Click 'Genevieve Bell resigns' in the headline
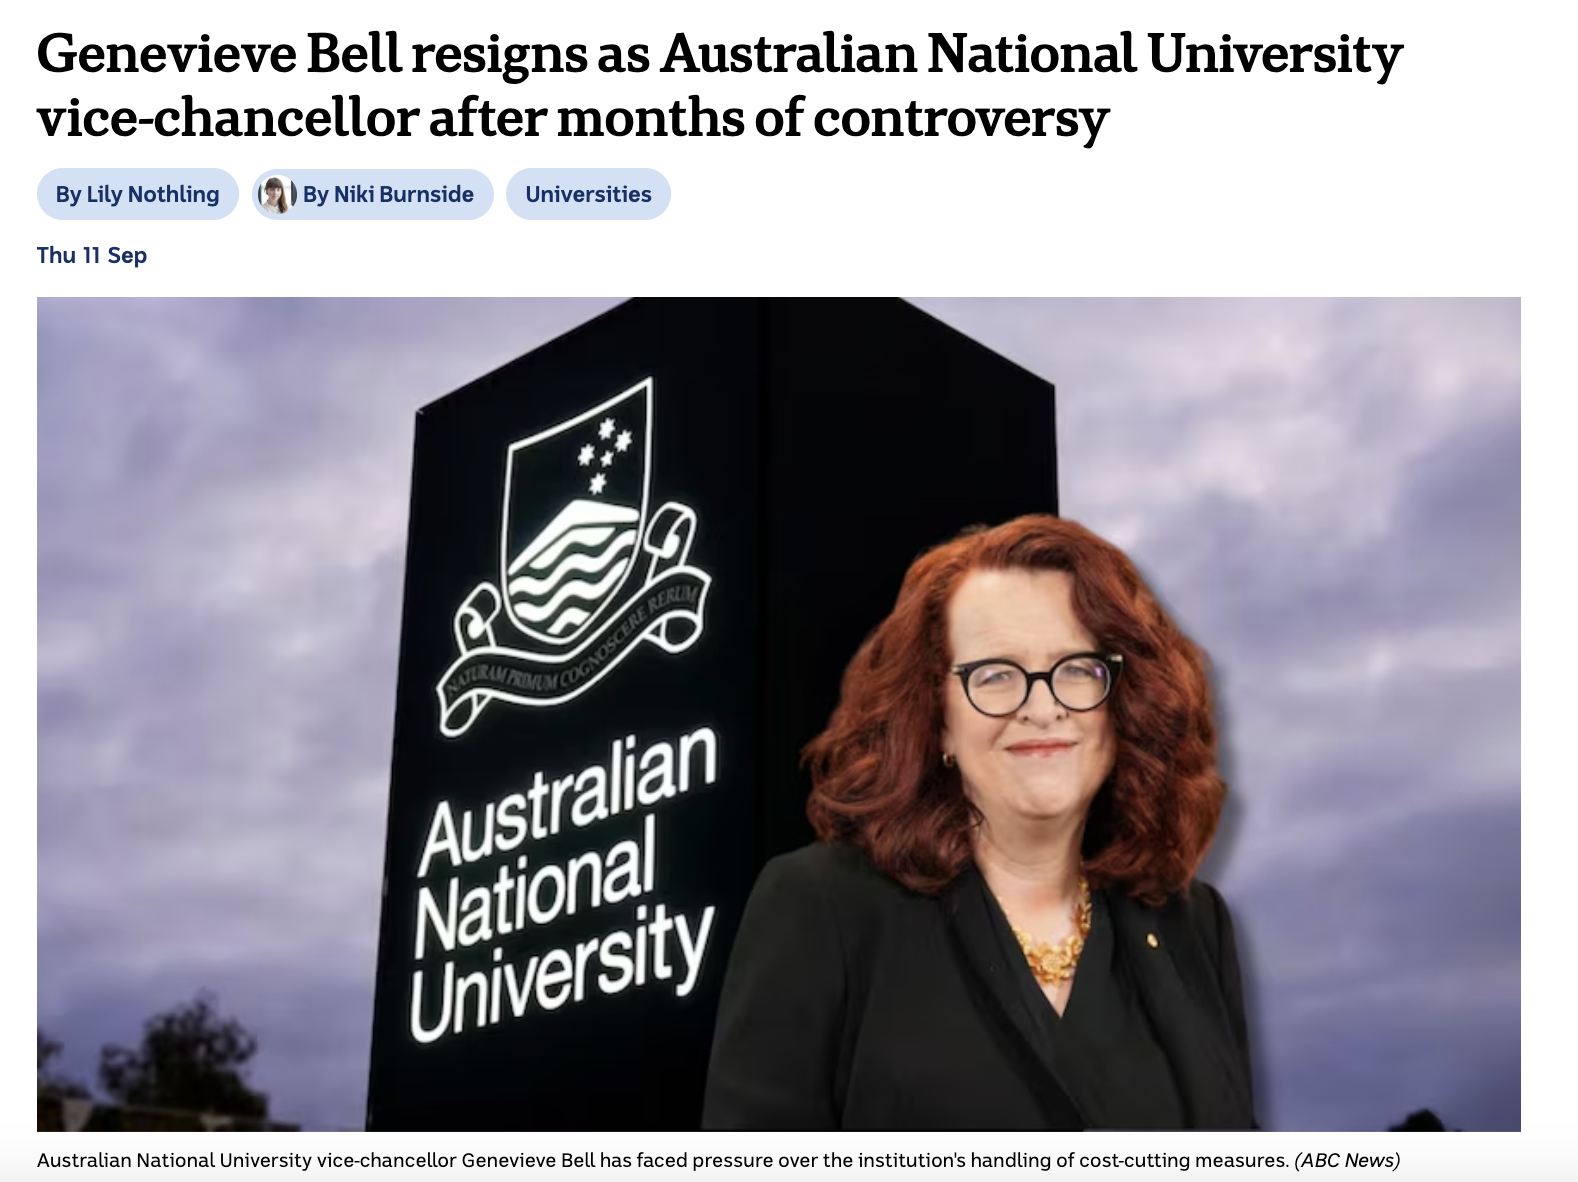The width and height of the screenshot is (1578, 1182). pyautogui.click(x=312, y=55)
